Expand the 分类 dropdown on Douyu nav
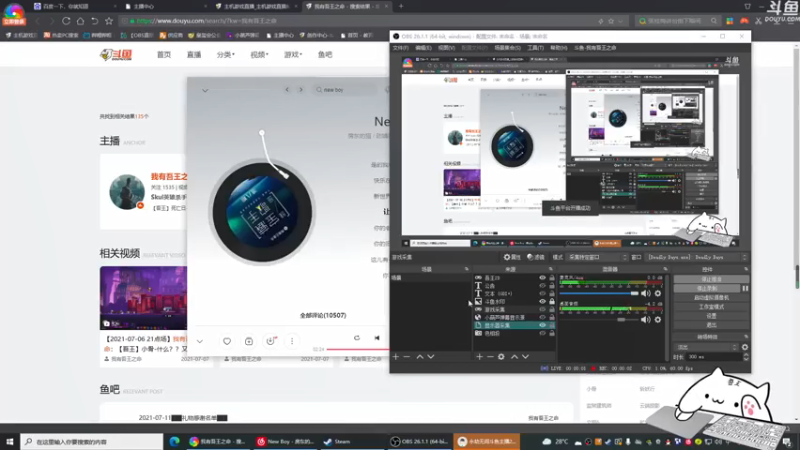800x450 pixels. coord(226,55)
